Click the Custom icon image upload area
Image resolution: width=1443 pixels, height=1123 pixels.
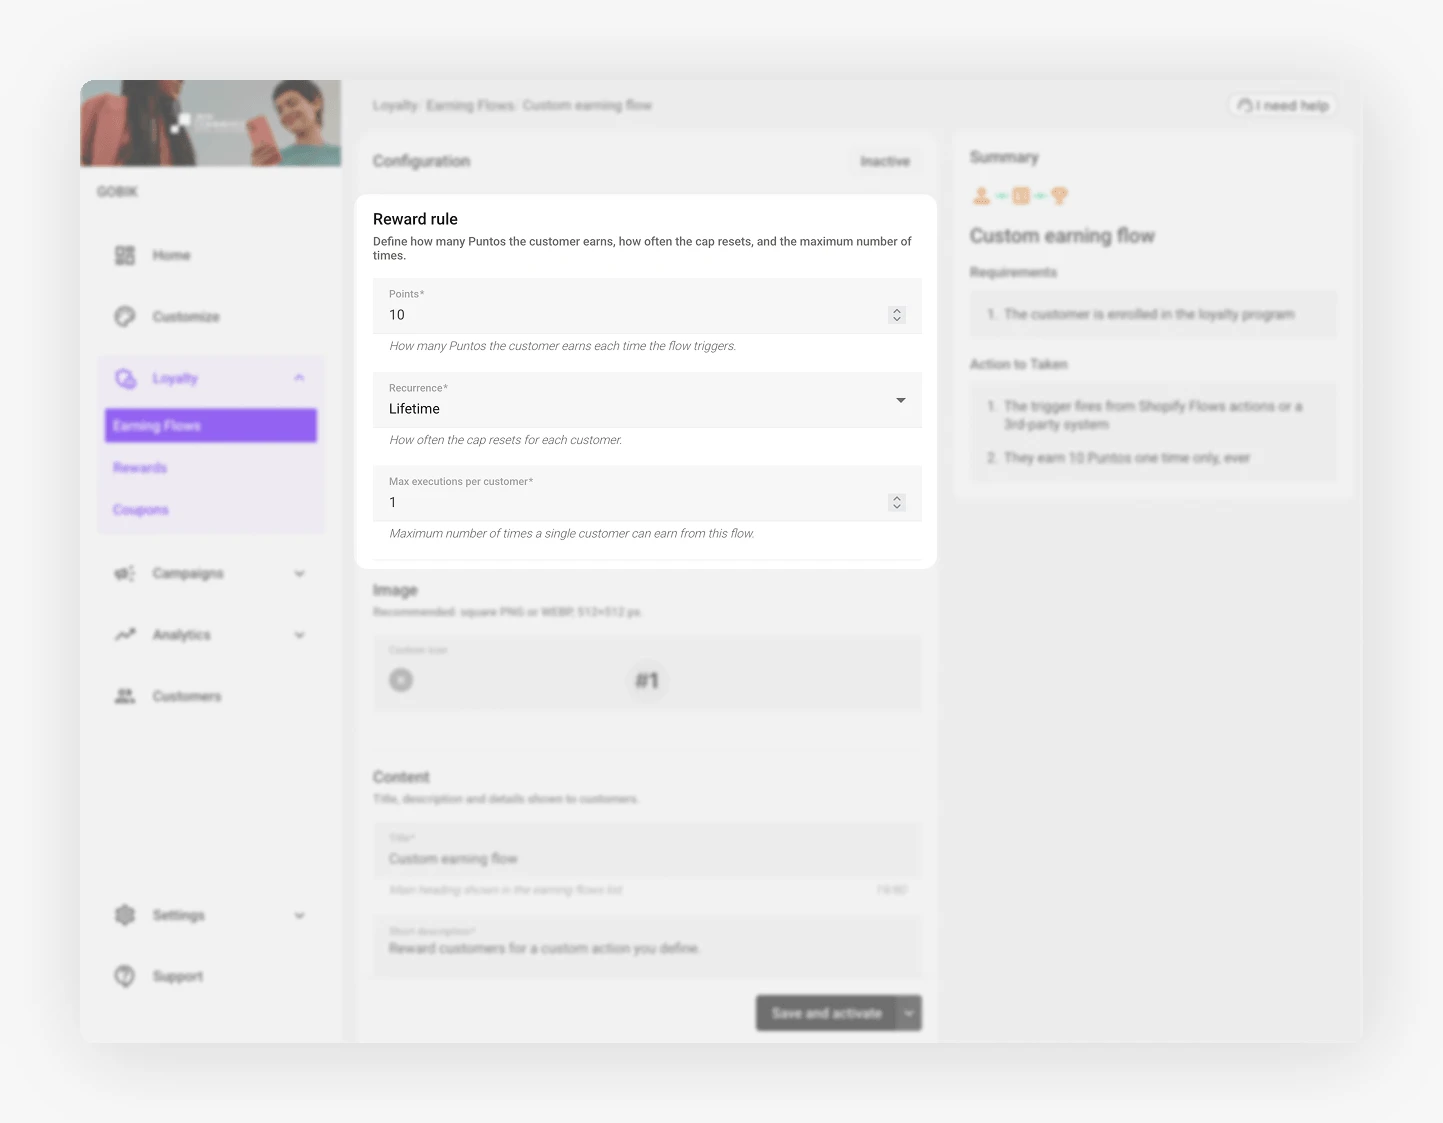pyautogui.click(x=647, y=673)
